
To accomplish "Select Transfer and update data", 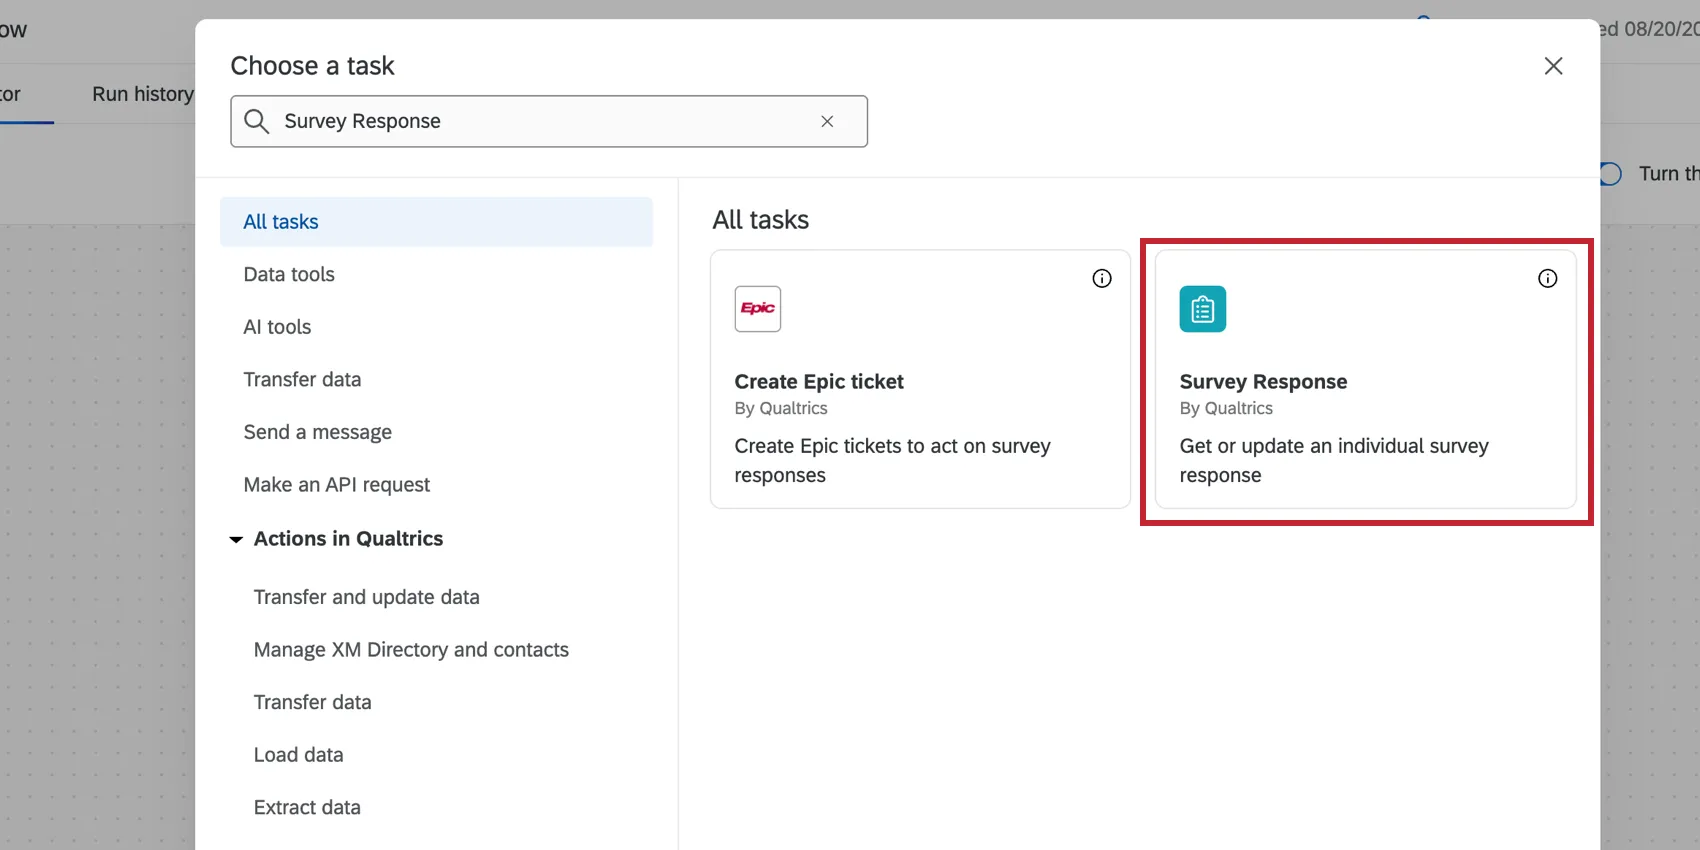I will pos(366,597).
